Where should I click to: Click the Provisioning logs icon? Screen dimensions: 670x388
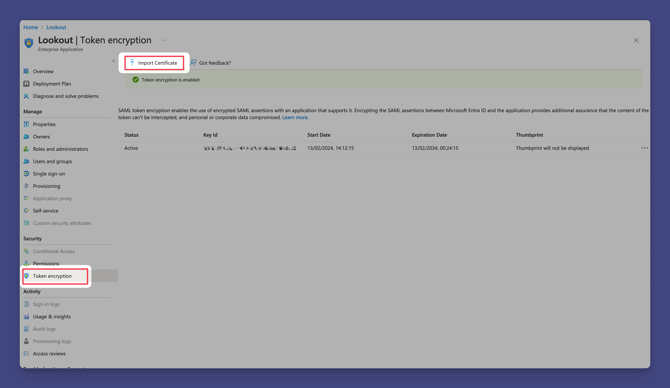26,341
